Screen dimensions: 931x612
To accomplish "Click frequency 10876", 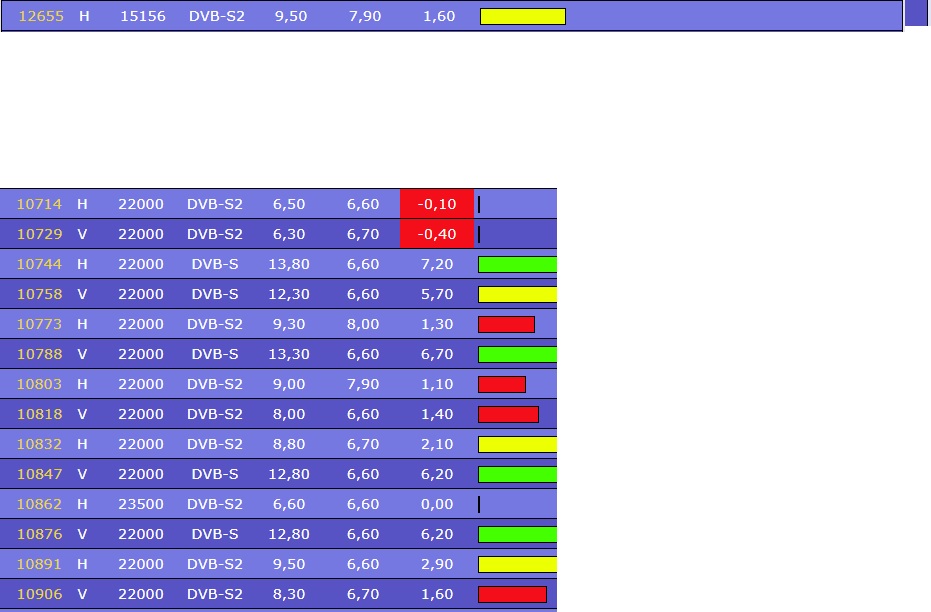I will (39, 534).
